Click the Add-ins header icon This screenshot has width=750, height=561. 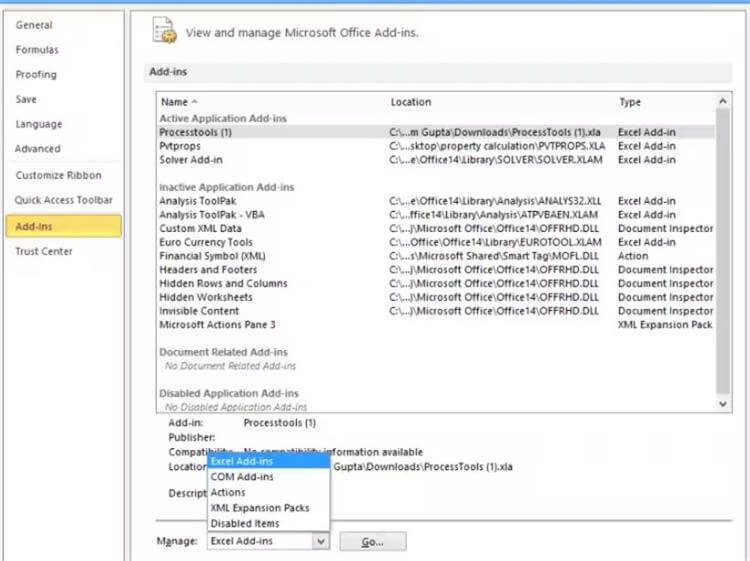click(x=165, y=31)
